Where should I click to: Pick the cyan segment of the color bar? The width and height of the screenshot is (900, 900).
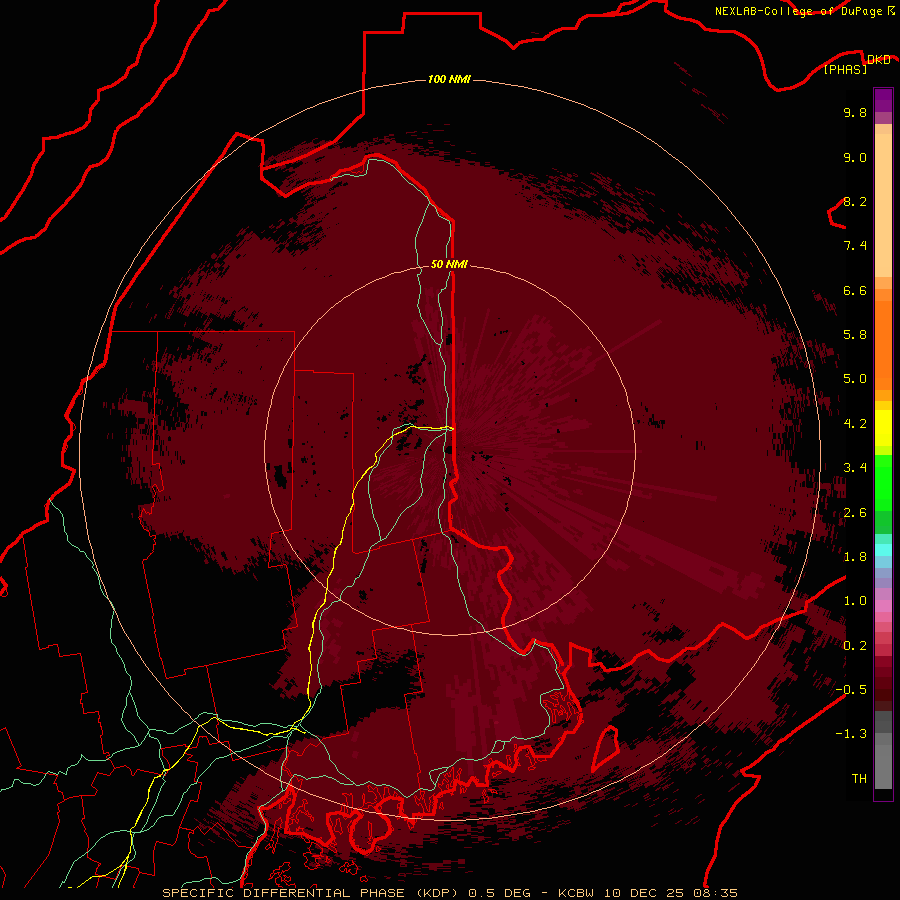click(883, 549)
